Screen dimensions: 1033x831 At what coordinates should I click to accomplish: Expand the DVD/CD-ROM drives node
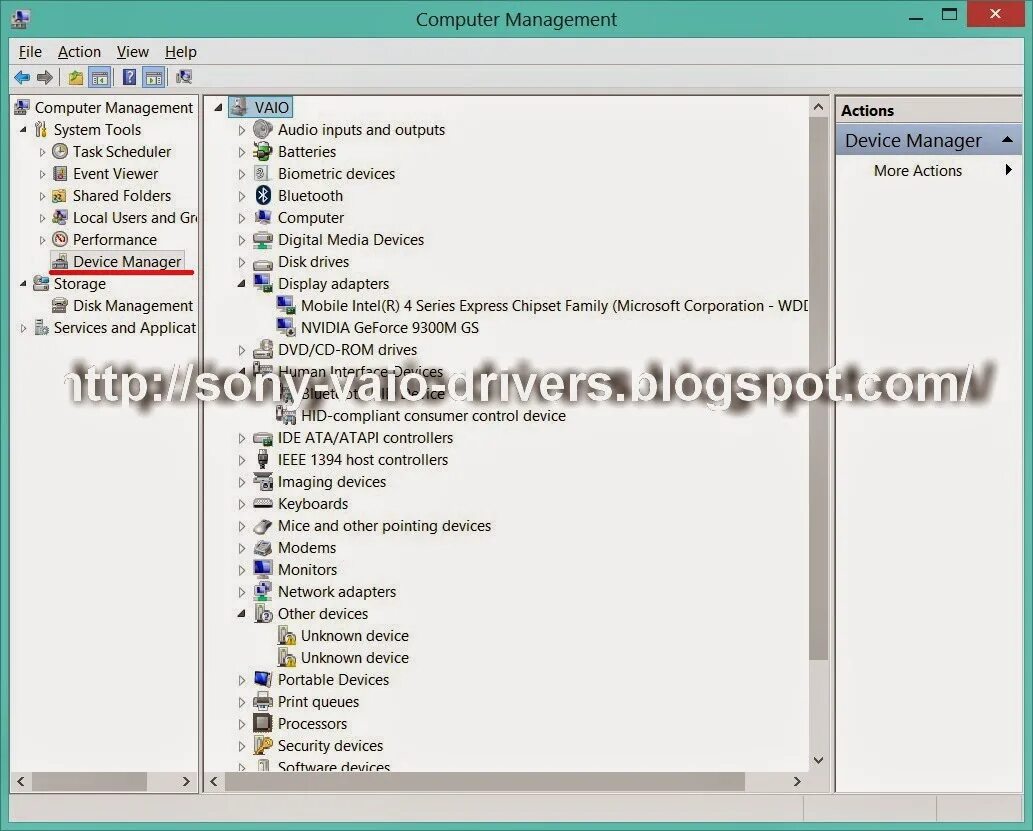click(242, 350)
